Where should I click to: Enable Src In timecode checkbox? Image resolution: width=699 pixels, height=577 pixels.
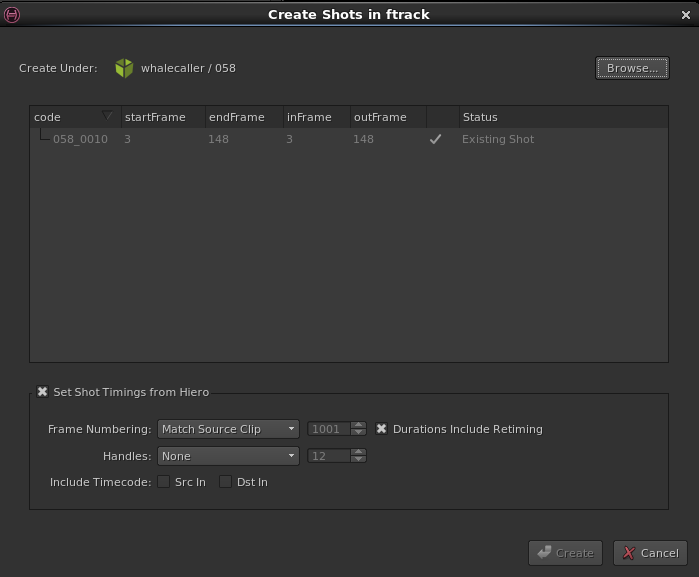pyautogui.click(x=164, y=482)
